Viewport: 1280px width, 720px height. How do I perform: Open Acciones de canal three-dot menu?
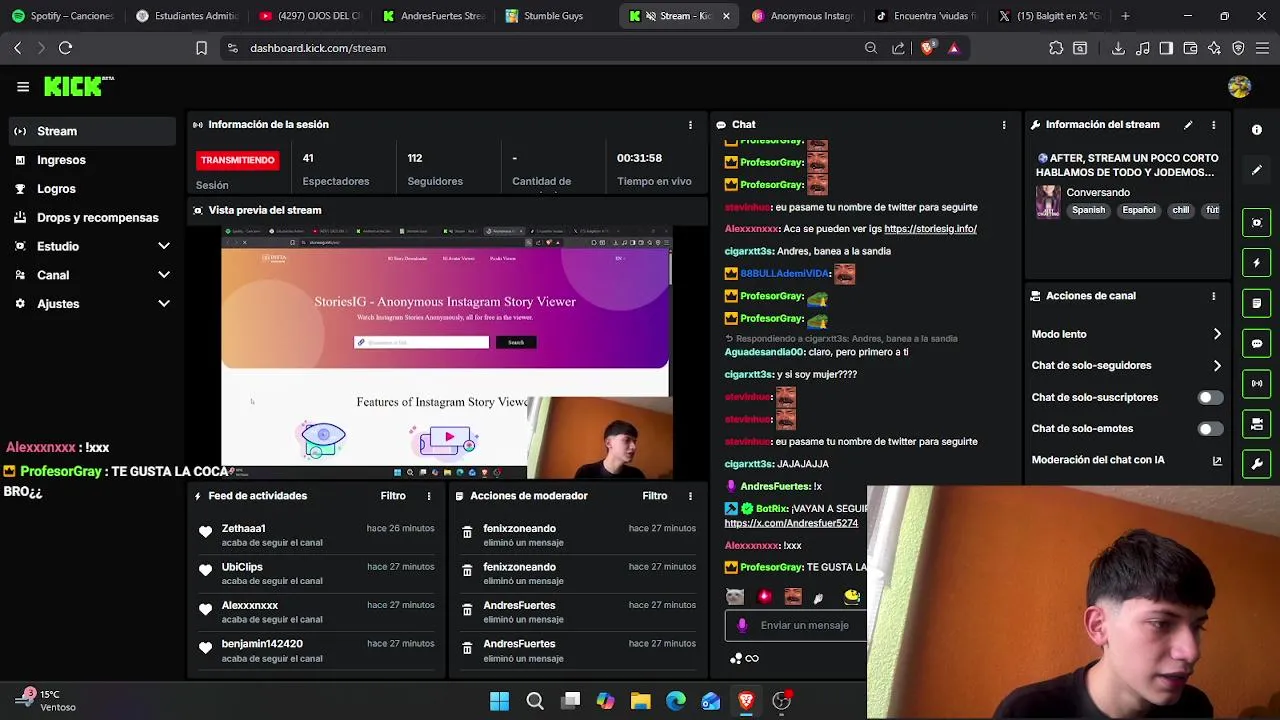pos(1214,296)
